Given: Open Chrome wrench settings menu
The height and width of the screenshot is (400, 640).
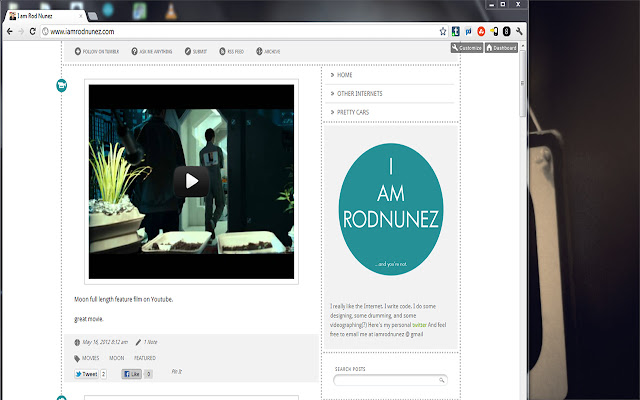Looking at the screenshot, I should tap(519, 32).
